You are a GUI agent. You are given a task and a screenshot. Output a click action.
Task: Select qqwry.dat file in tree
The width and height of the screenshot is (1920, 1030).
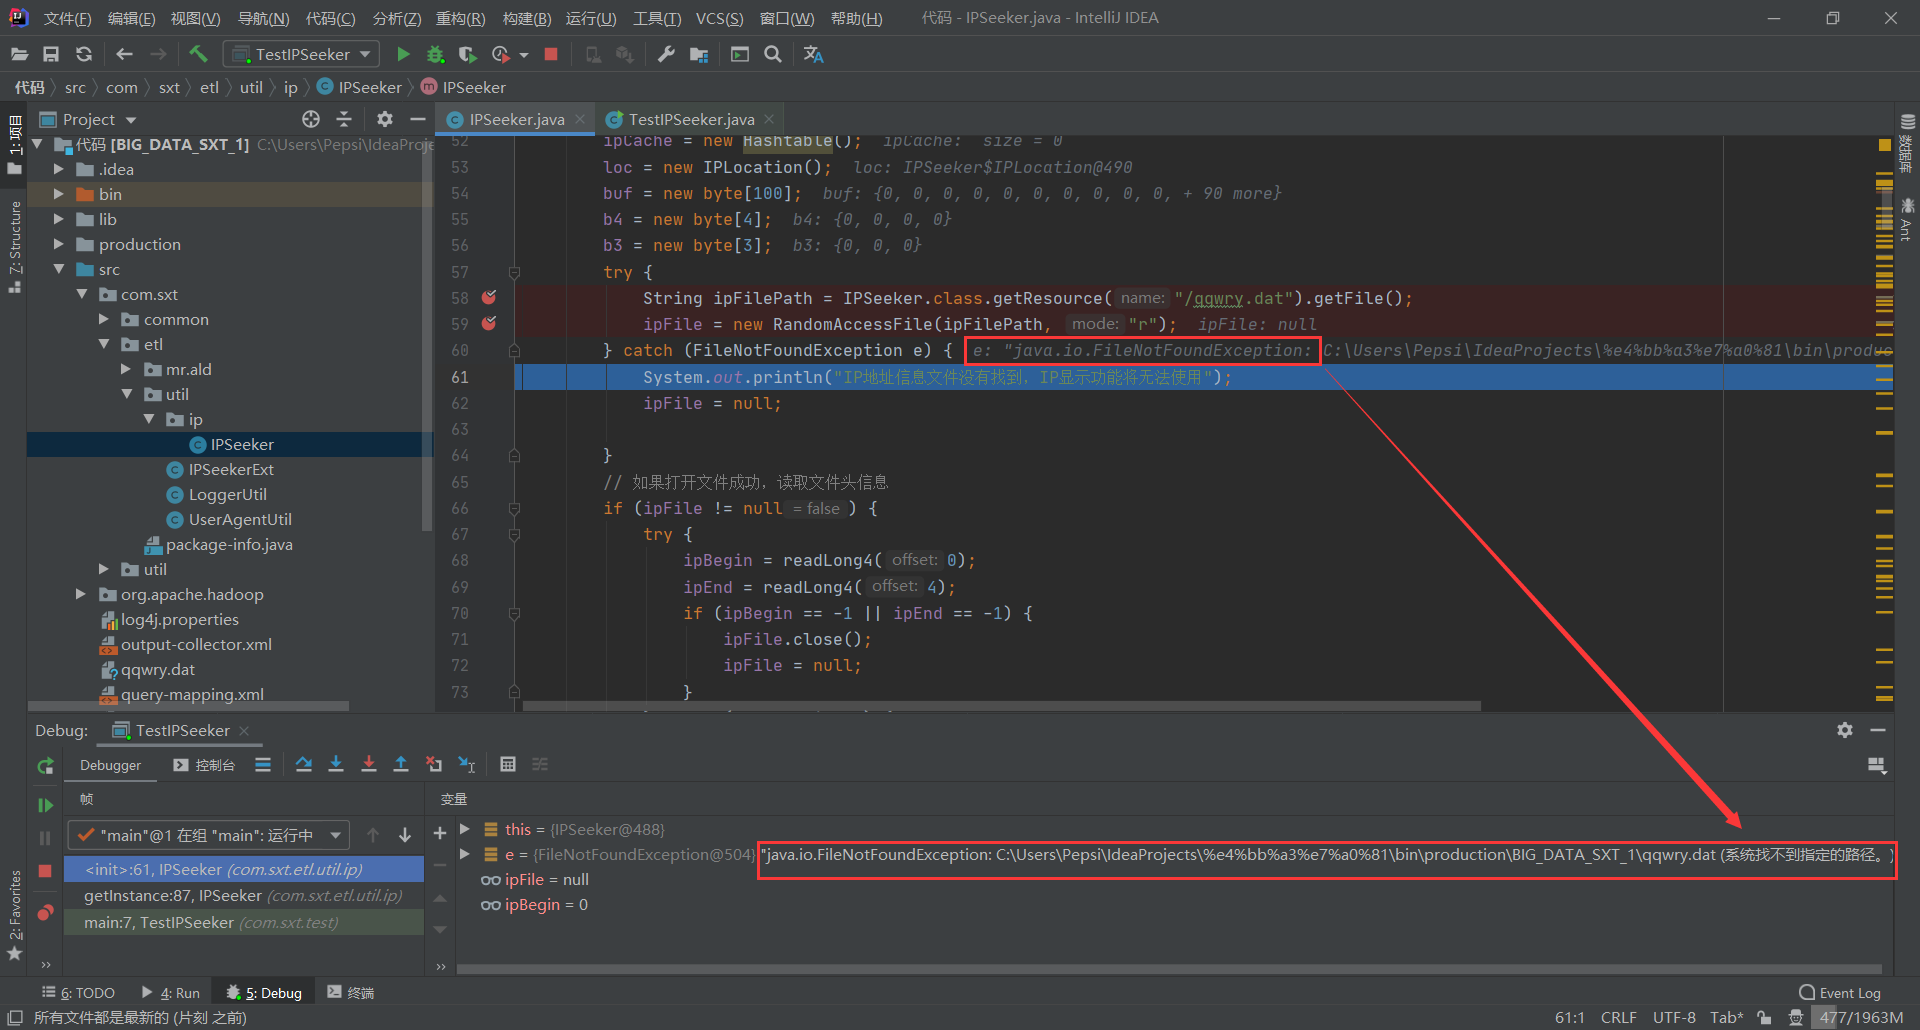coord(157,669)
